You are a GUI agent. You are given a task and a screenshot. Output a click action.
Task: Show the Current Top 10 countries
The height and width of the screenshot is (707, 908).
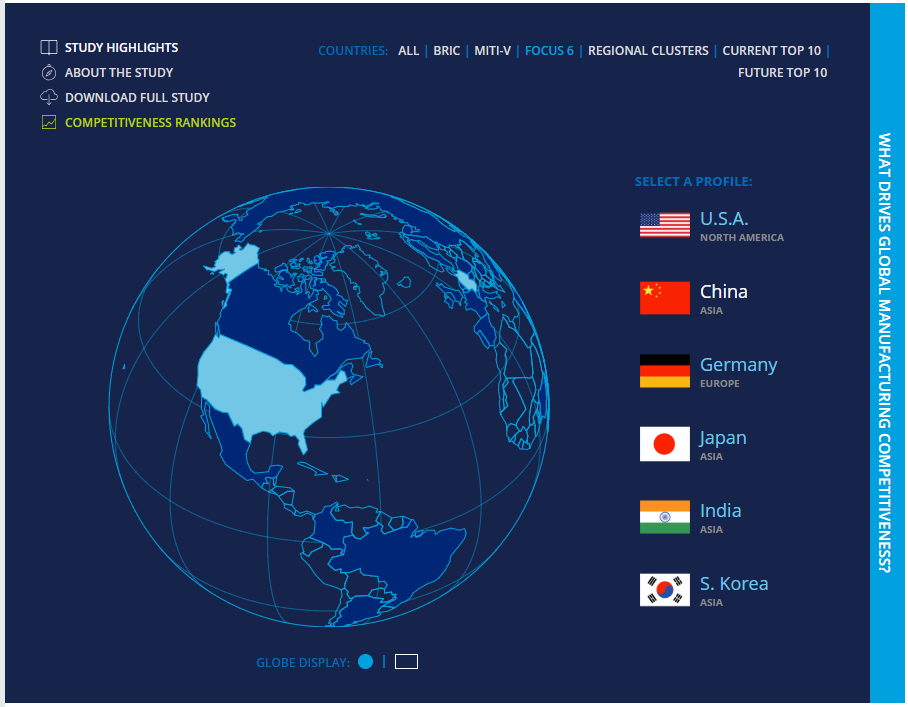(771, 50)
